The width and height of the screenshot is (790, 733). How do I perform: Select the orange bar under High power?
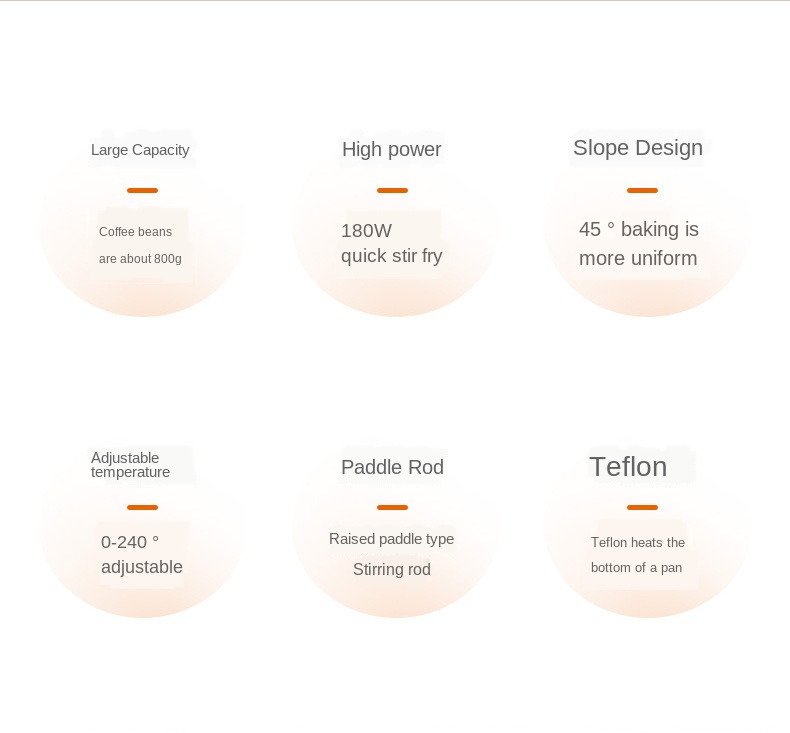392,190
